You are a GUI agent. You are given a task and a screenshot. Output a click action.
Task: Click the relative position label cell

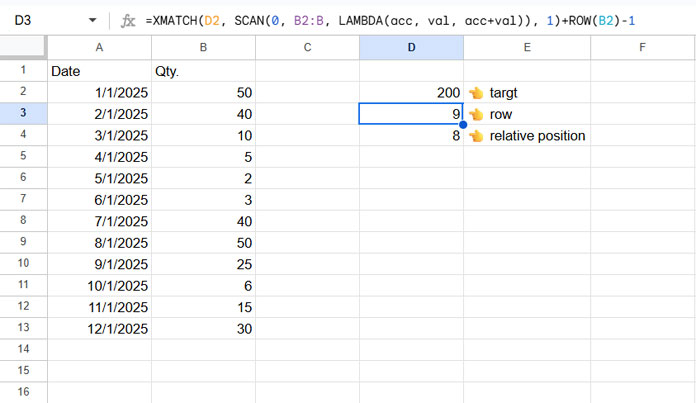(x=527, y=135)
